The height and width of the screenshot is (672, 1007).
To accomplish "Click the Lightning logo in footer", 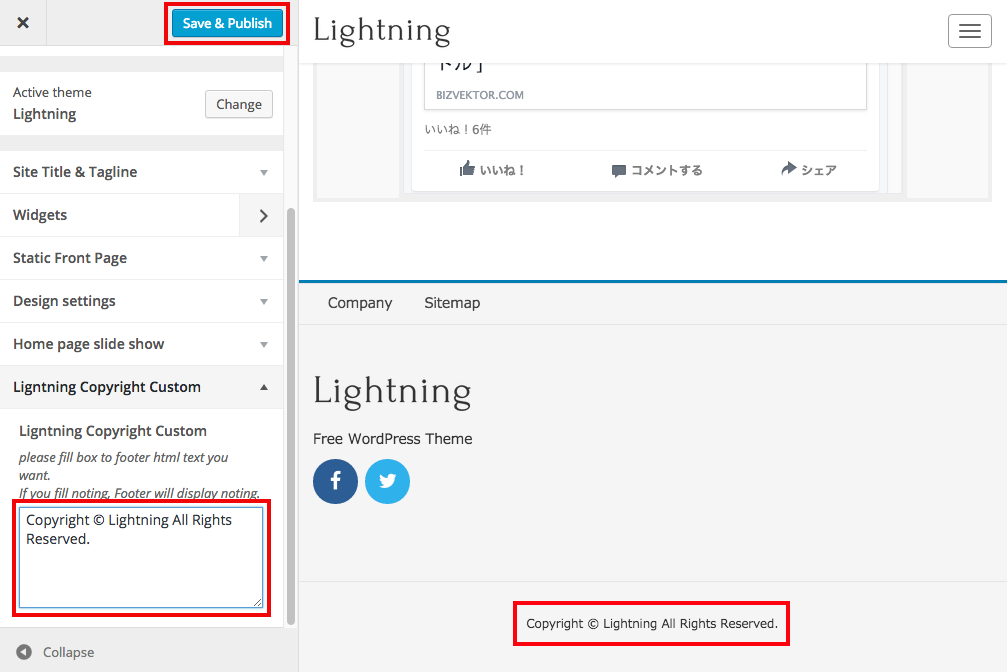I will pos(392,392).
